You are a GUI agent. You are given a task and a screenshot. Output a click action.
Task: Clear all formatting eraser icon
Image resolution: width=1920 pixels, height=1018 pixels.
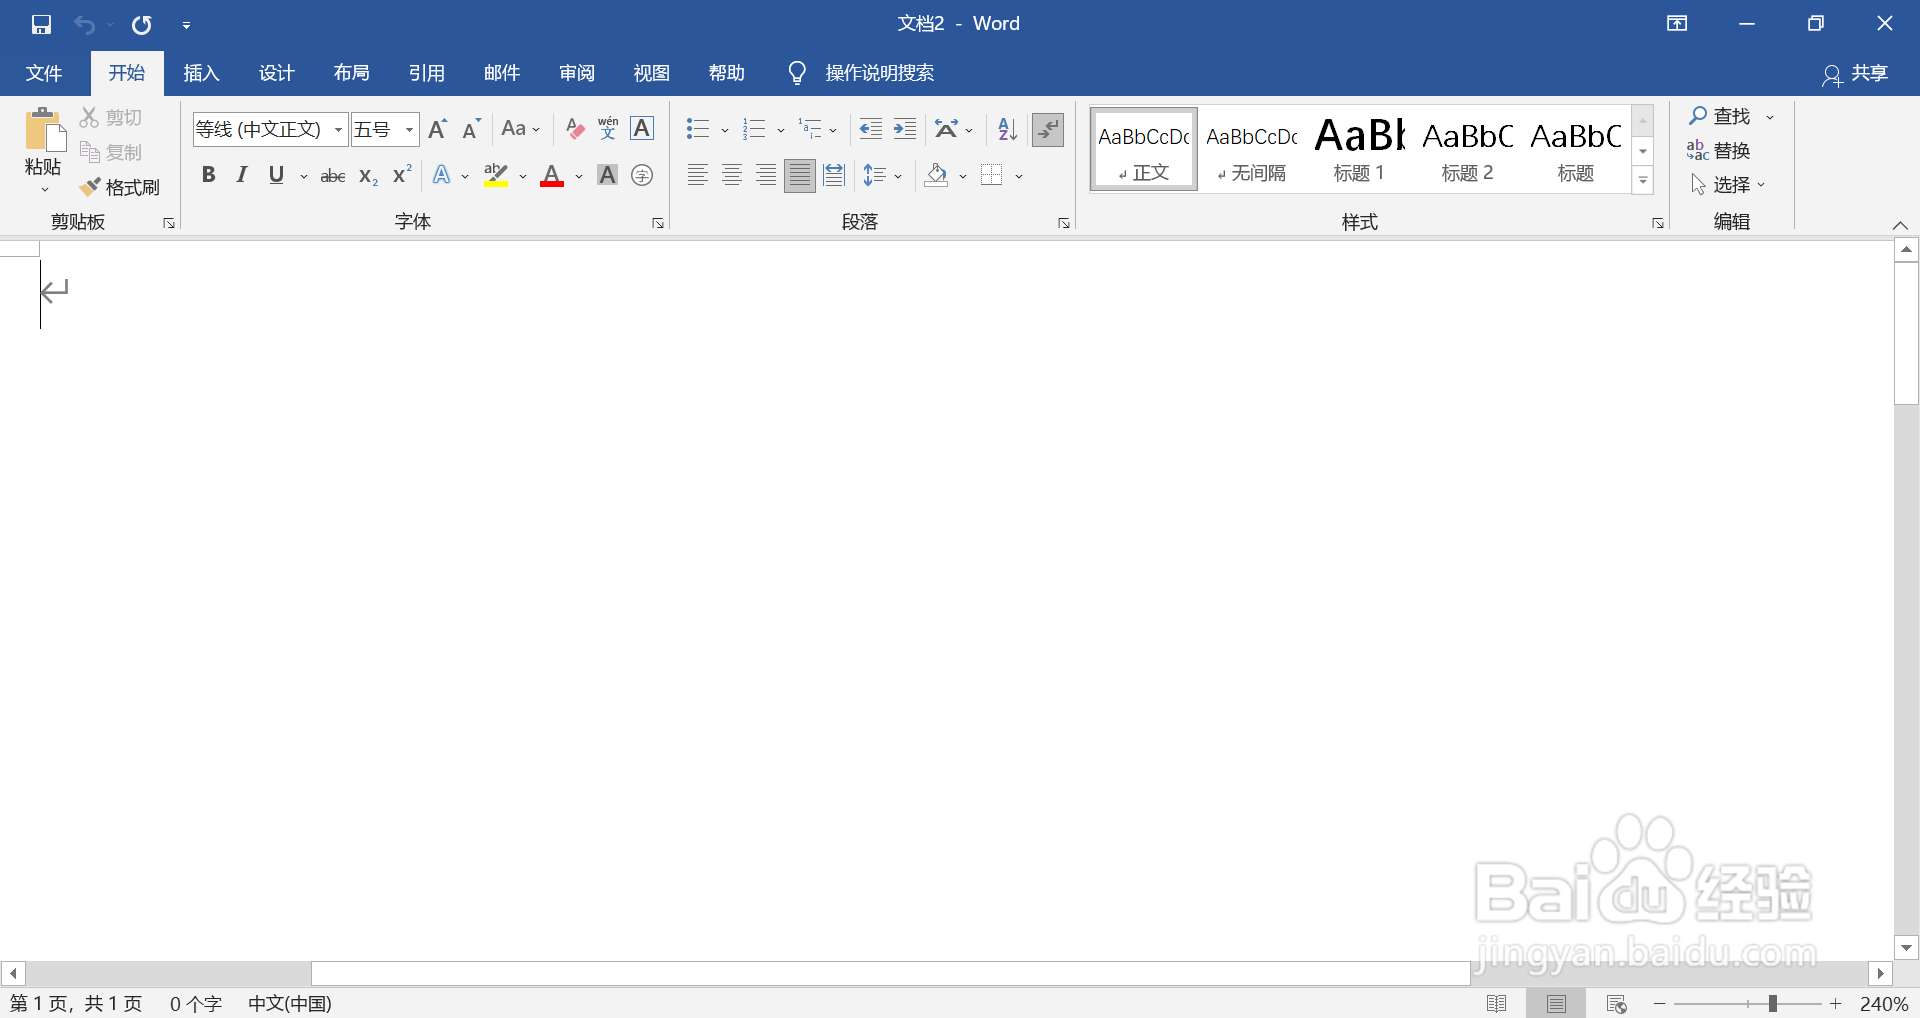pyautogui.click(x=574, y=129)
